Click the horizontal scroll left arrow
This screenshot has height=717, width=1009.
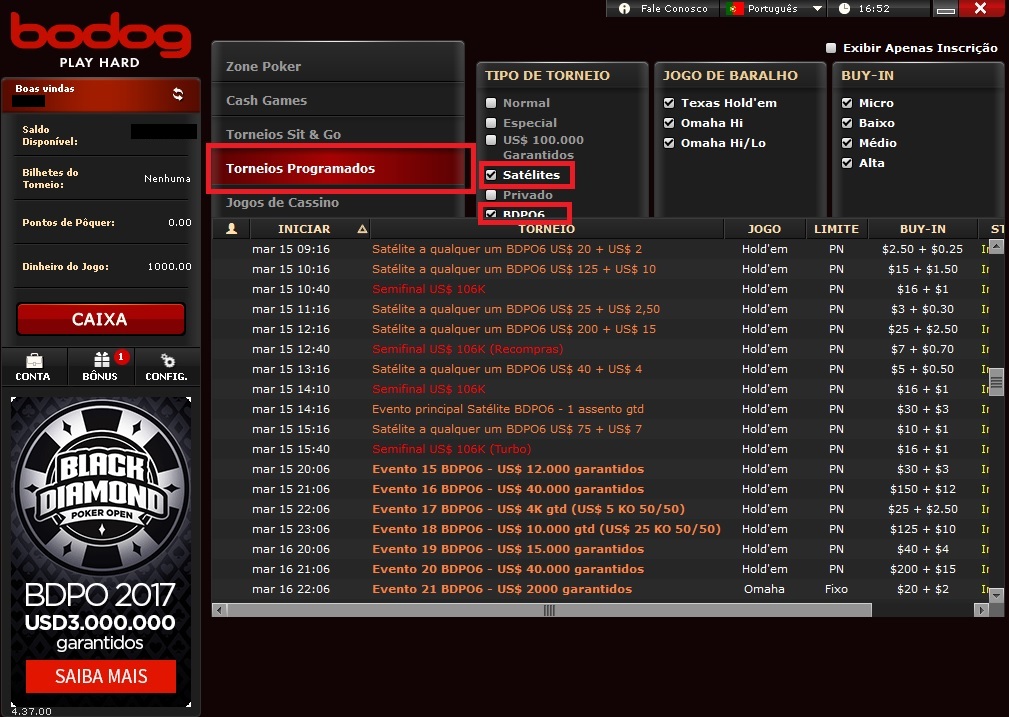point(219,610)
